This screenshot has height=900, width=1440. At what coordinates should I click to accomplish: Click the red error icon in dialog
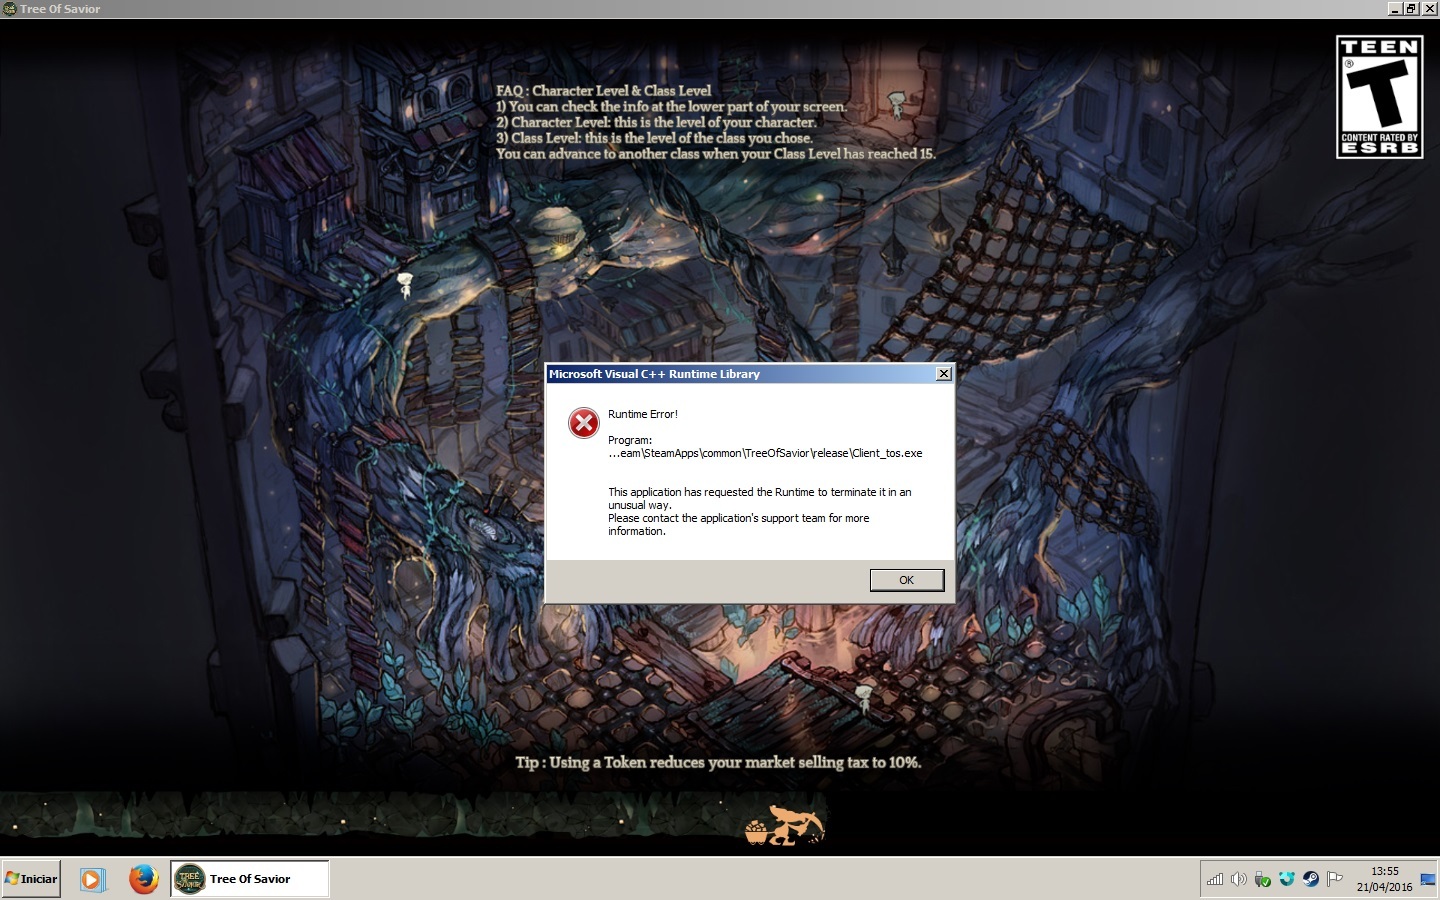coord(584,423)
